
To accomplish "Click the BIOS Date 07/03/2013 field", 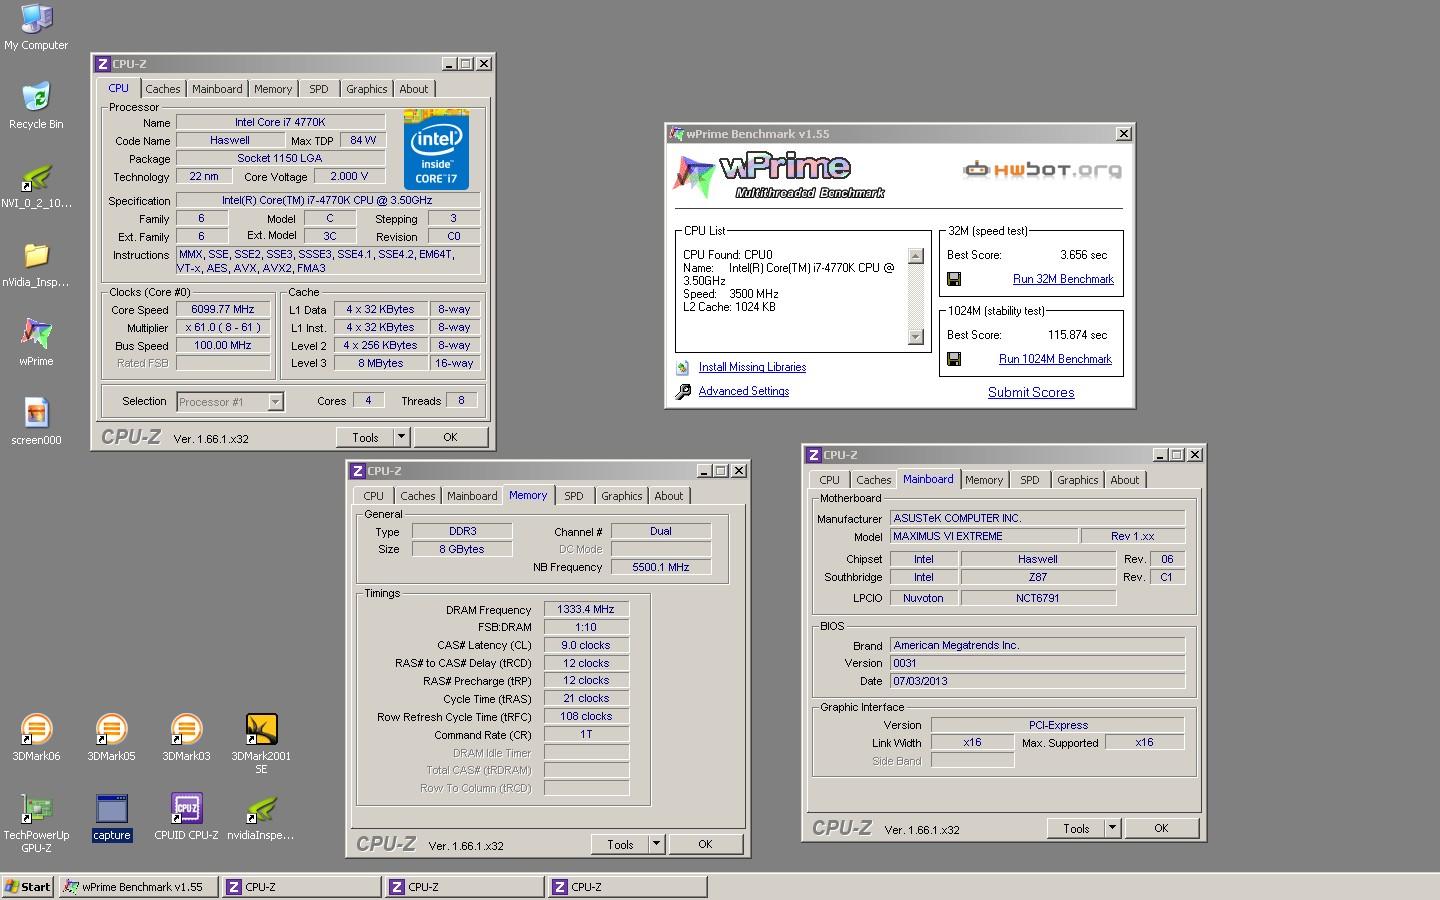I will tap(1037, 681).
